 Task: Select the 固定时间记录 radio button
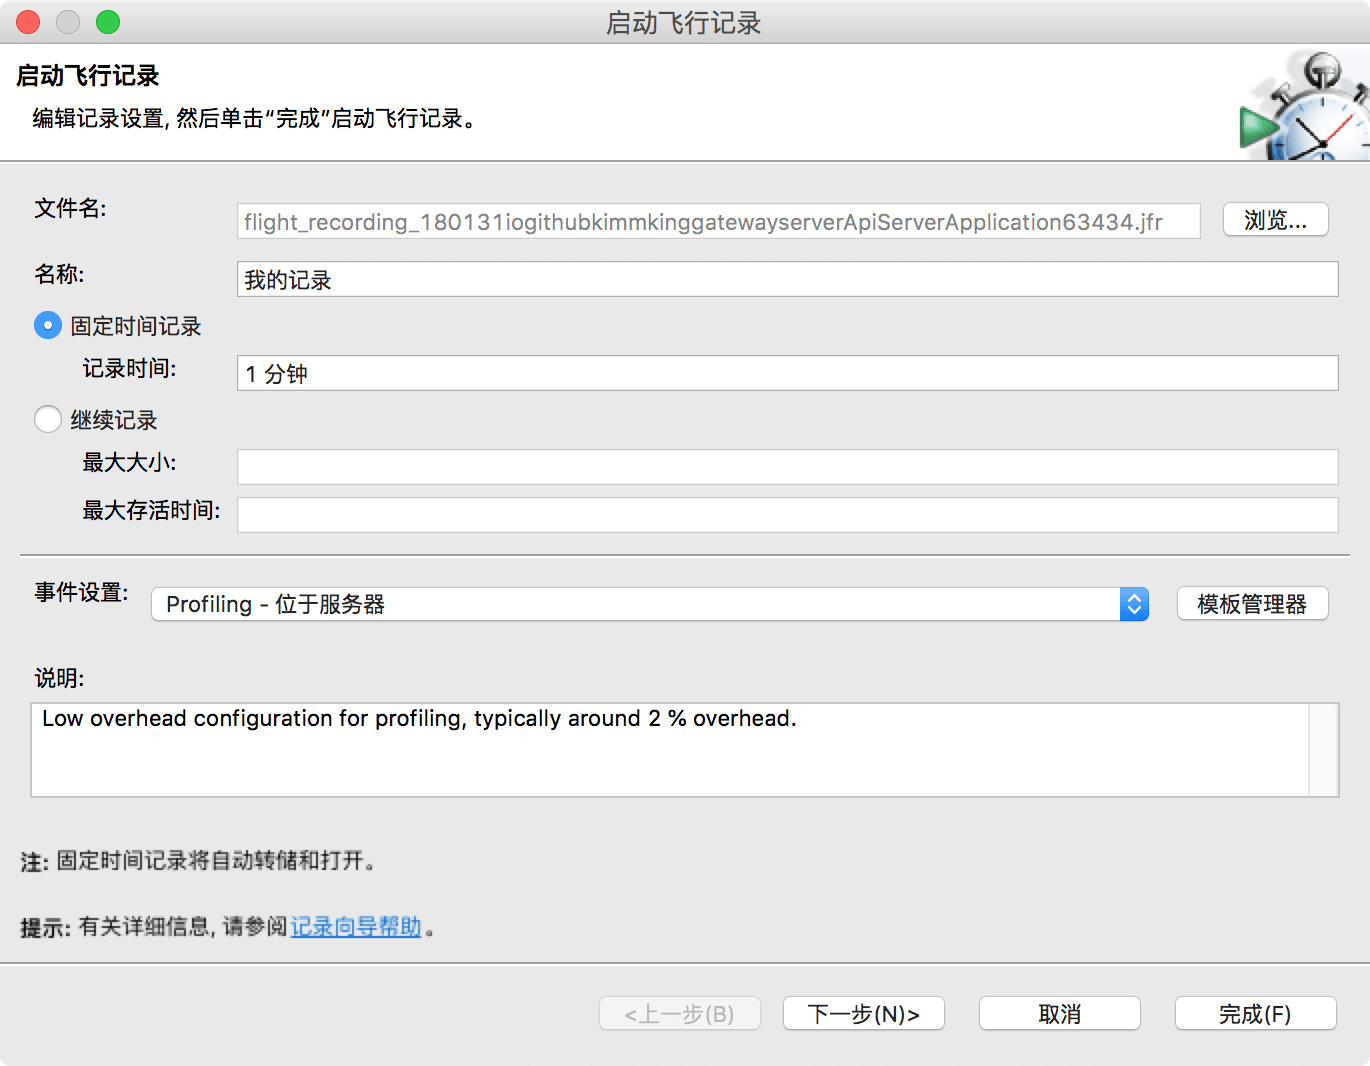[48, 326]
